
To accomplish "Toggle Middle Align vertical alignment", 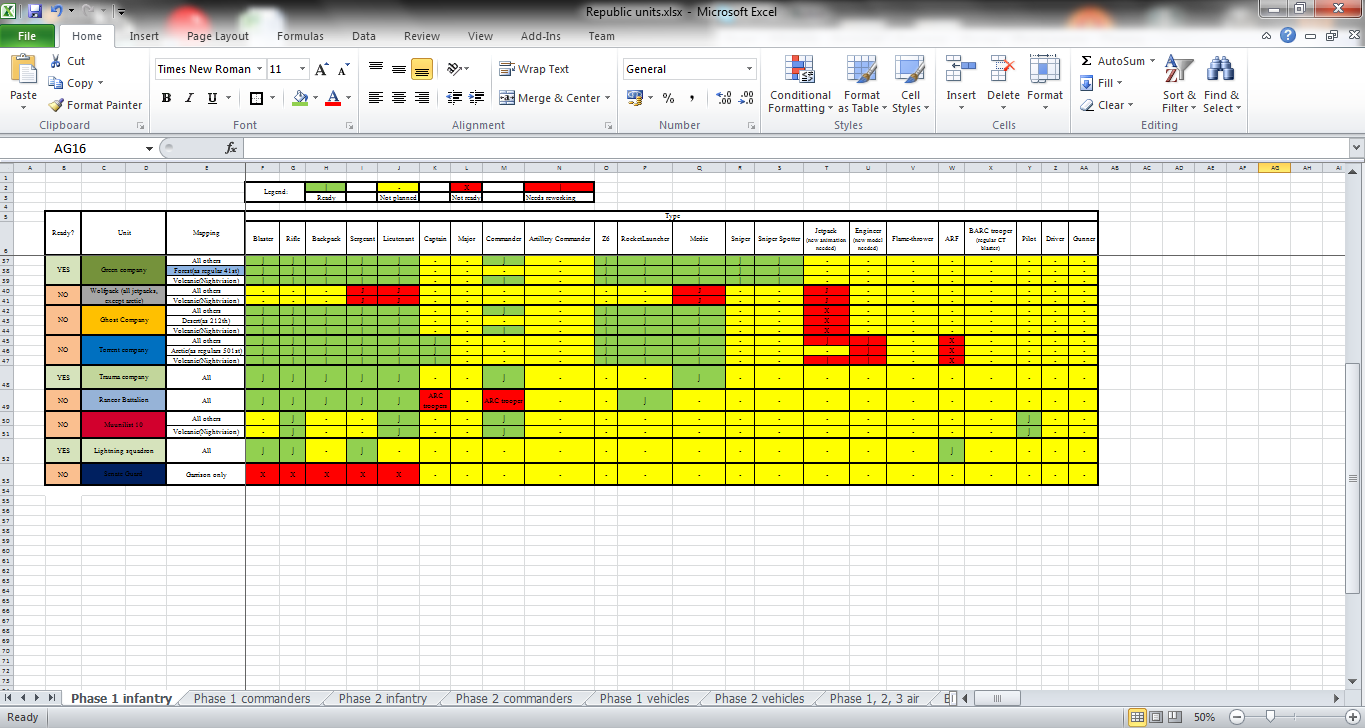I will pyautogui.click(x=399, y=69).
